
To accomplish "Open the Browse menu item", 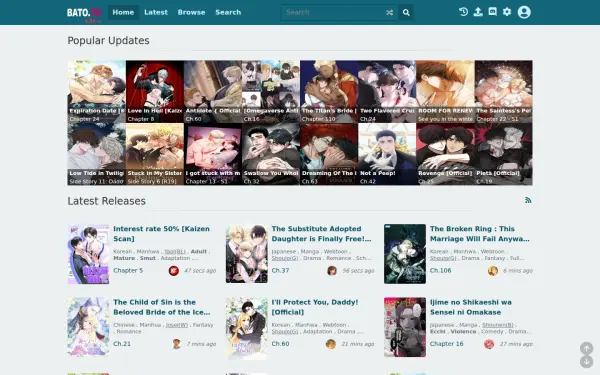I will (191, 12).
